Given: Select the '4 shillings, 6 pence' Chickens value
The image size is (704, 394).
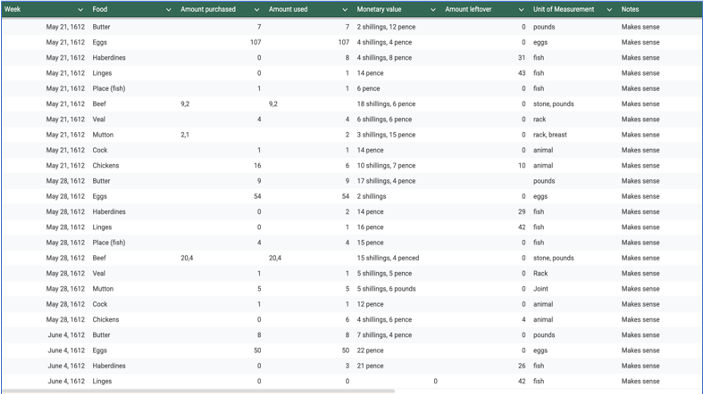Looking at the screenshot, I should point(384,320).
